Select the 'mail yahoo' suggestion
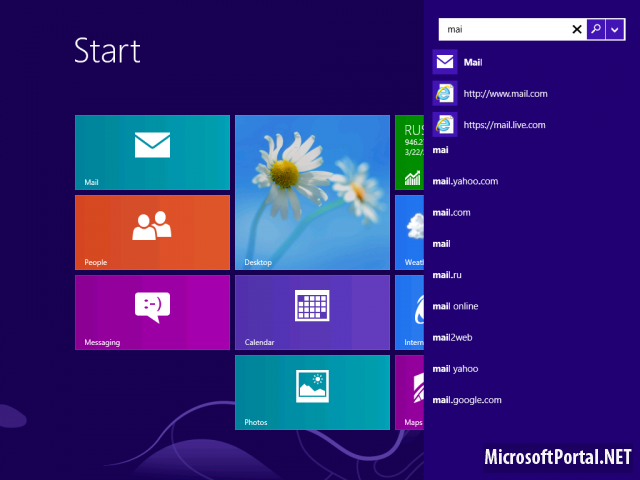 (455, 369)
